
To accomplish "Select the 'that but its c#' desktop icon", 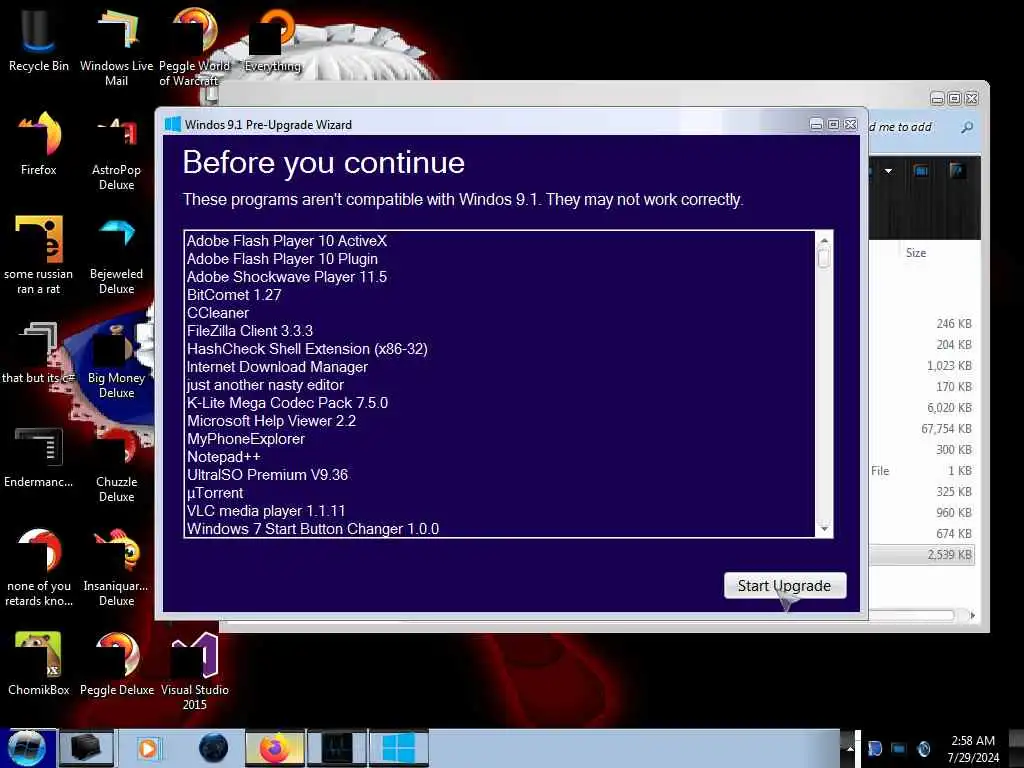I will (39, 351).
